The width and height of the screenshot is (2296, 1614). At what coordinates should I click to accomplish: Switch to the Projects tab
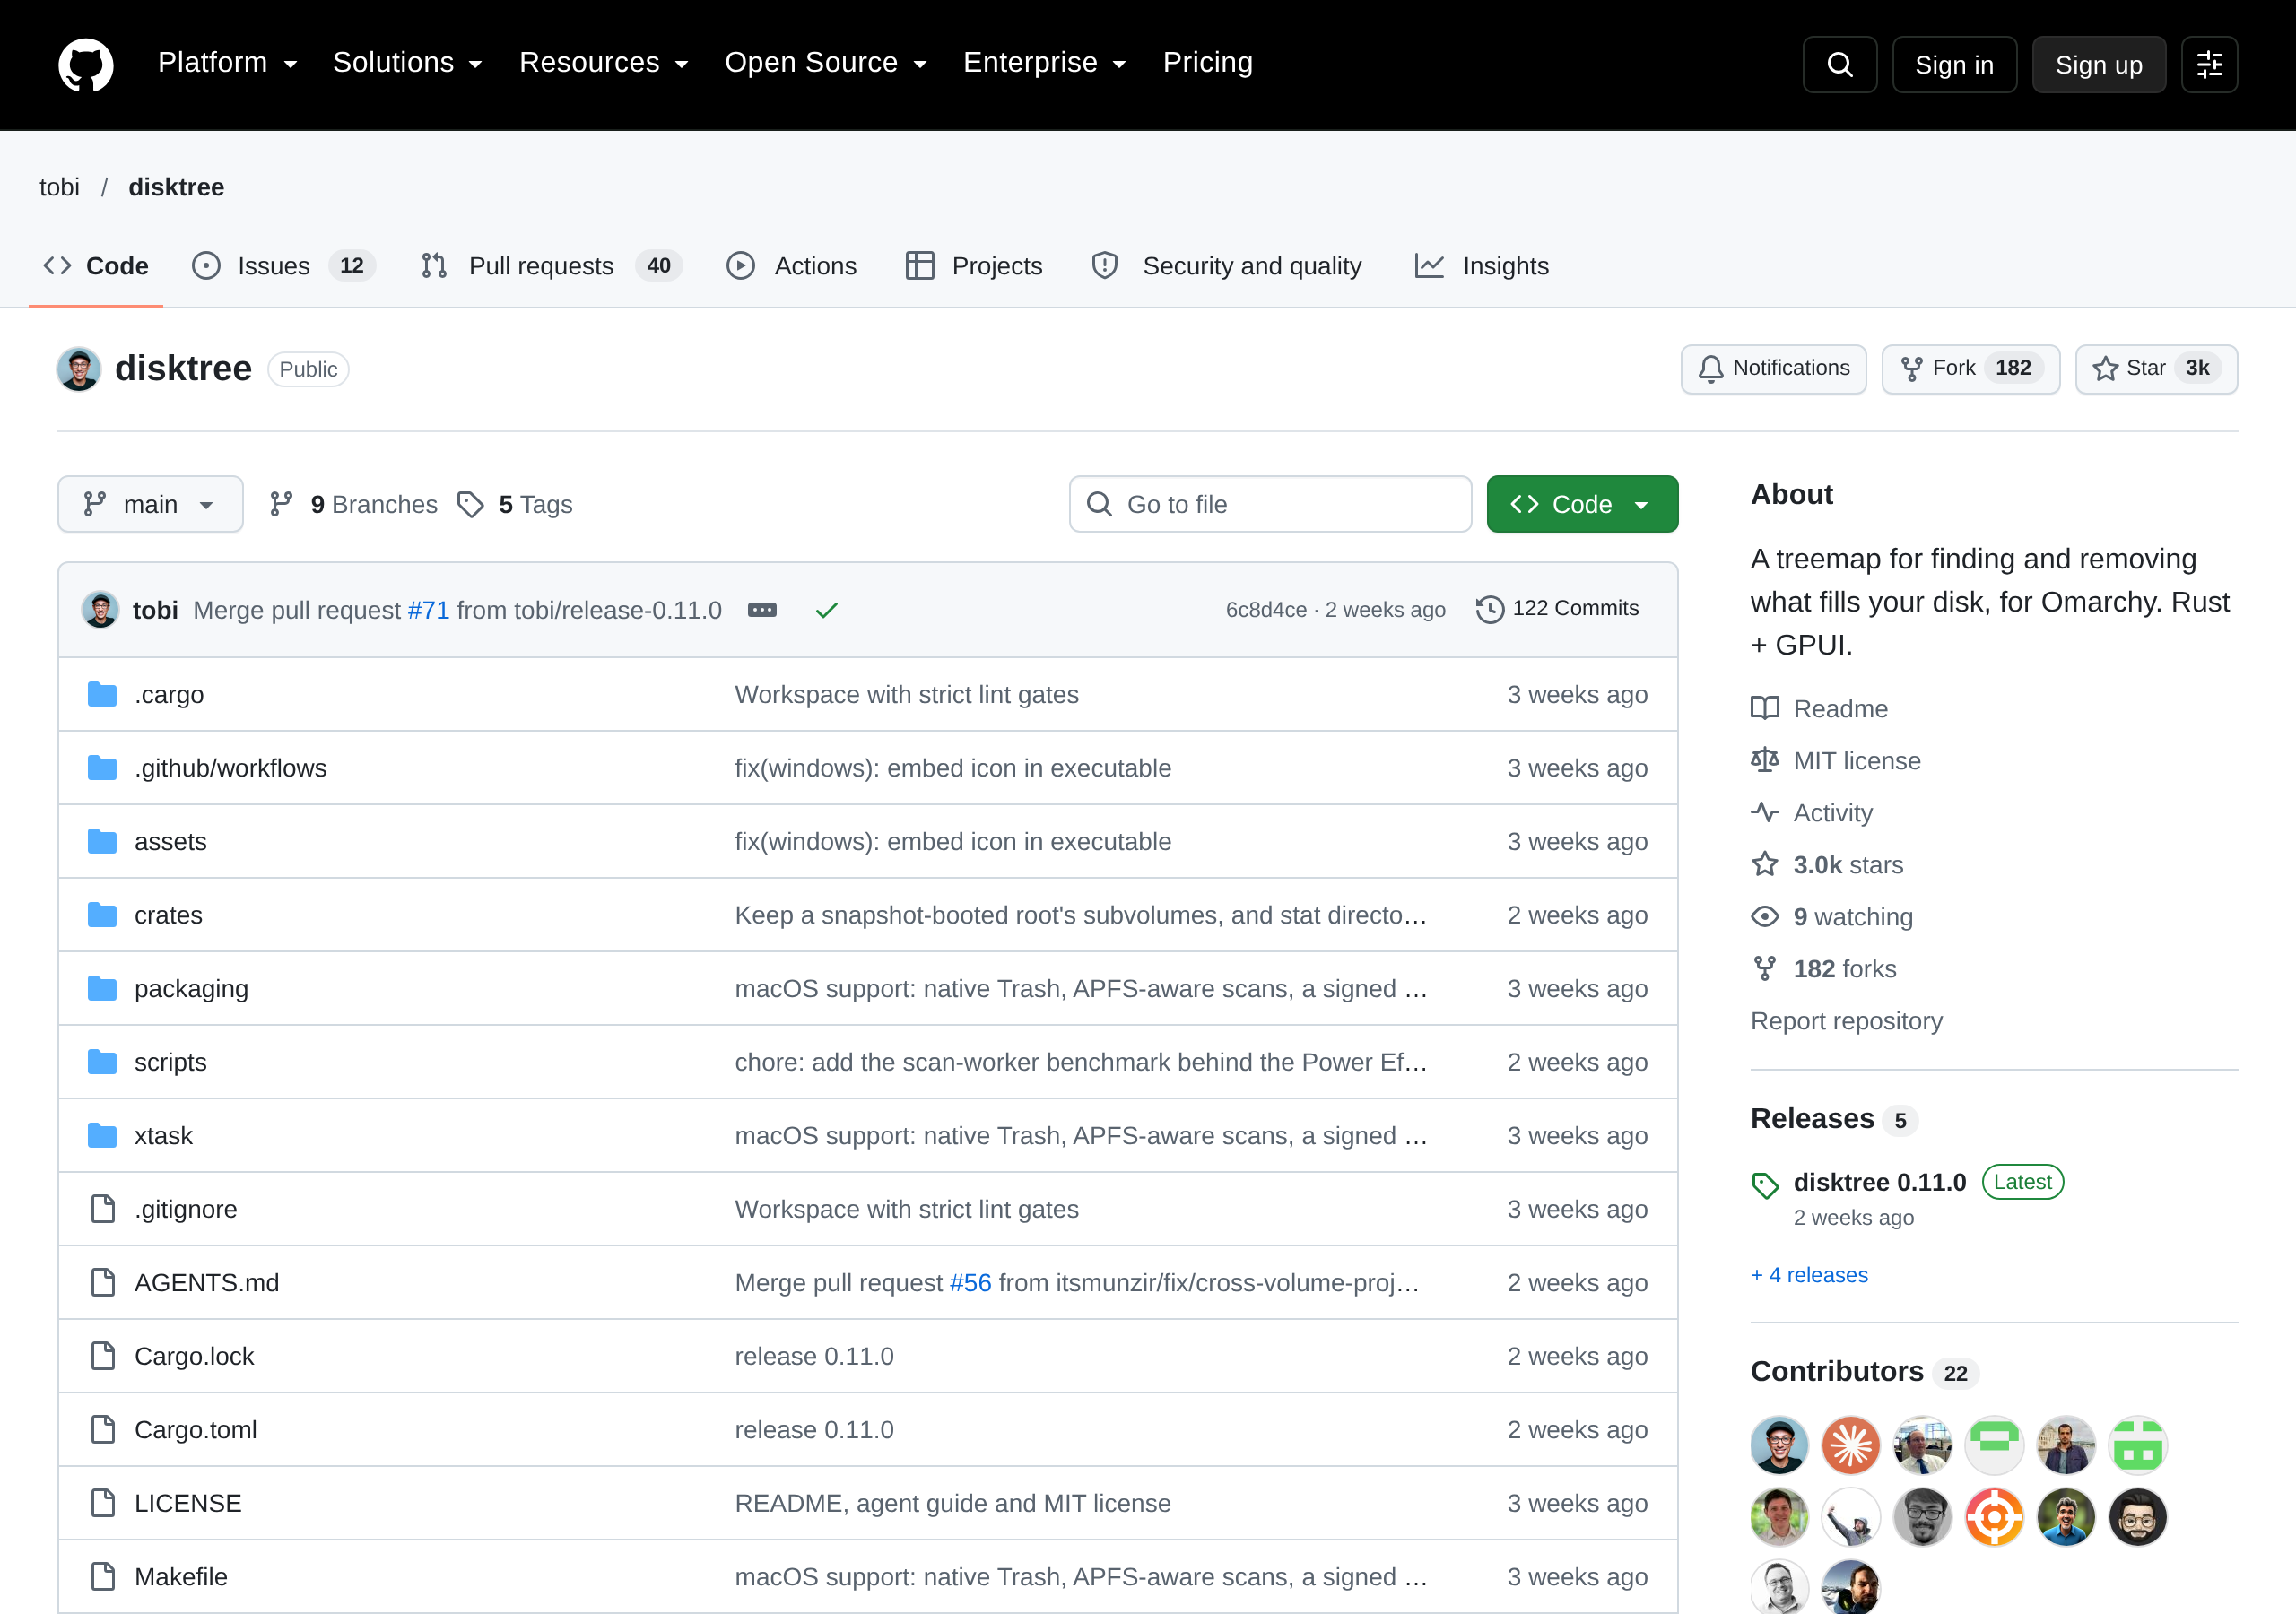[973, 266]
